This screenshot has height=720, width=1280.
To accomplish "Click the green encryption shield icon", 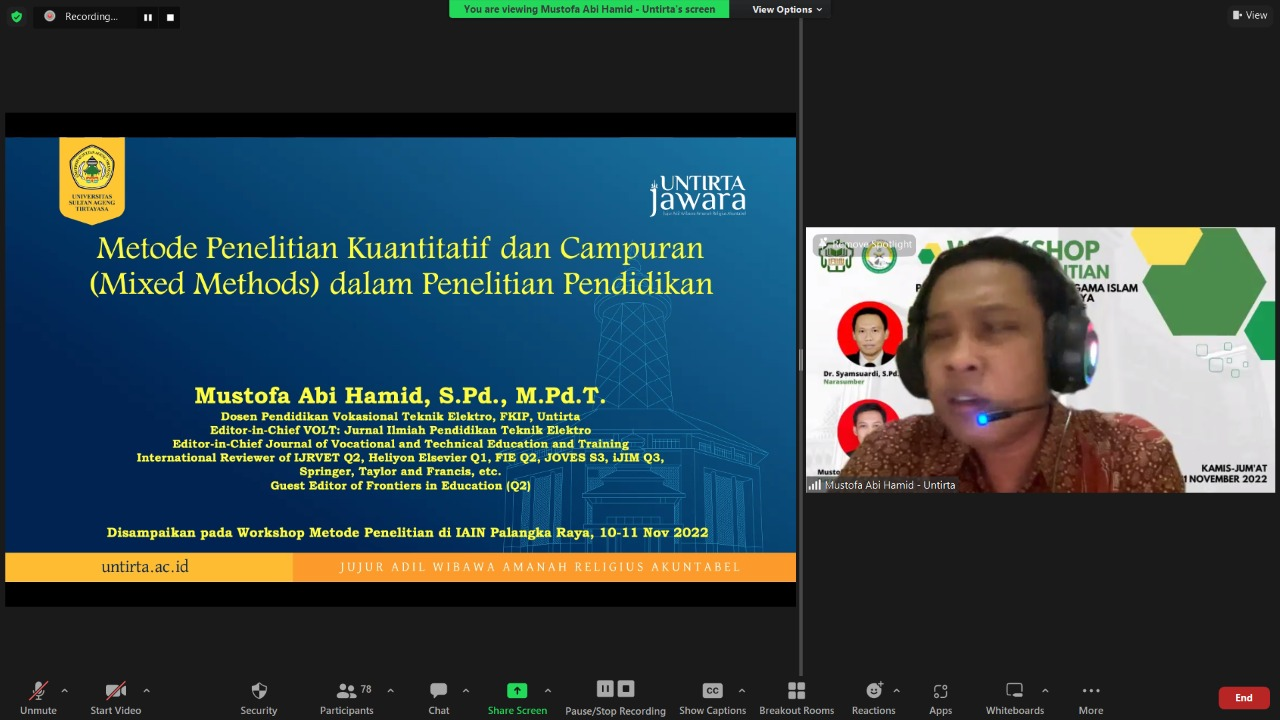I will pyautogui.click(x=16, y=17).
